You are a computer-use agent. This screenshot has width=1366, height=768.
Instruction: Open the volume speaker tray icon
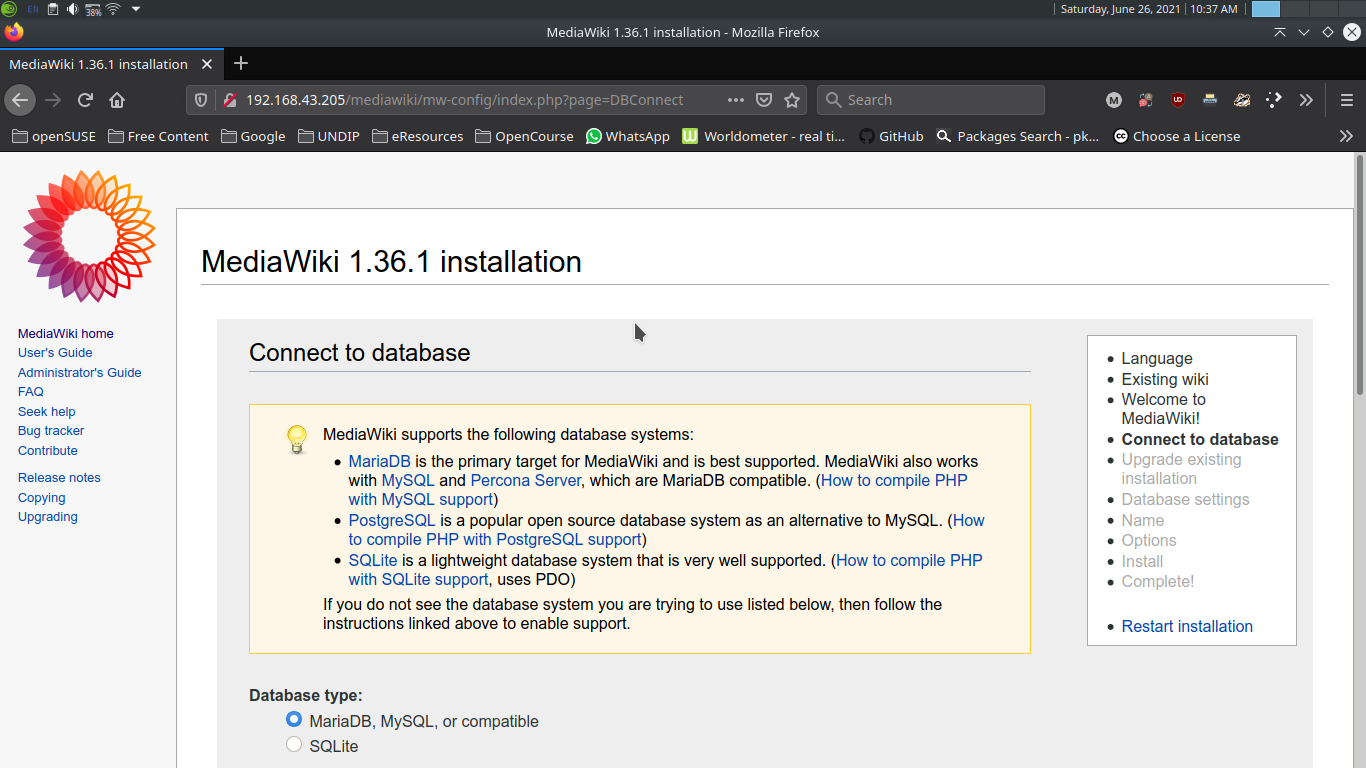click(73, 9)
